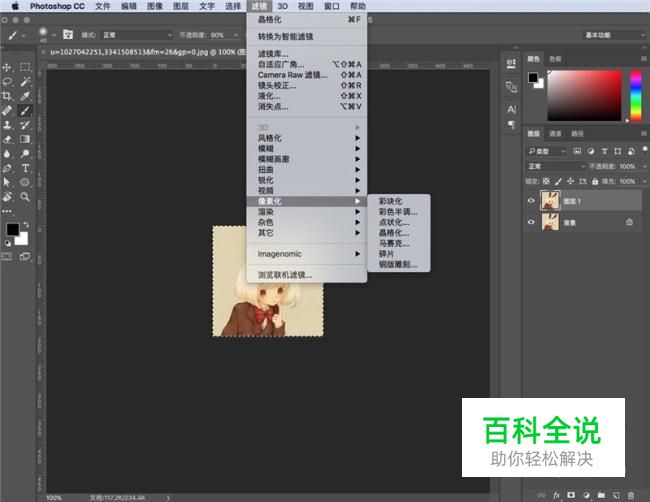Image resolution: width=650 pixels, height=502 pixels.
Task: Select the Eraser tool
Action: (7, 139)
